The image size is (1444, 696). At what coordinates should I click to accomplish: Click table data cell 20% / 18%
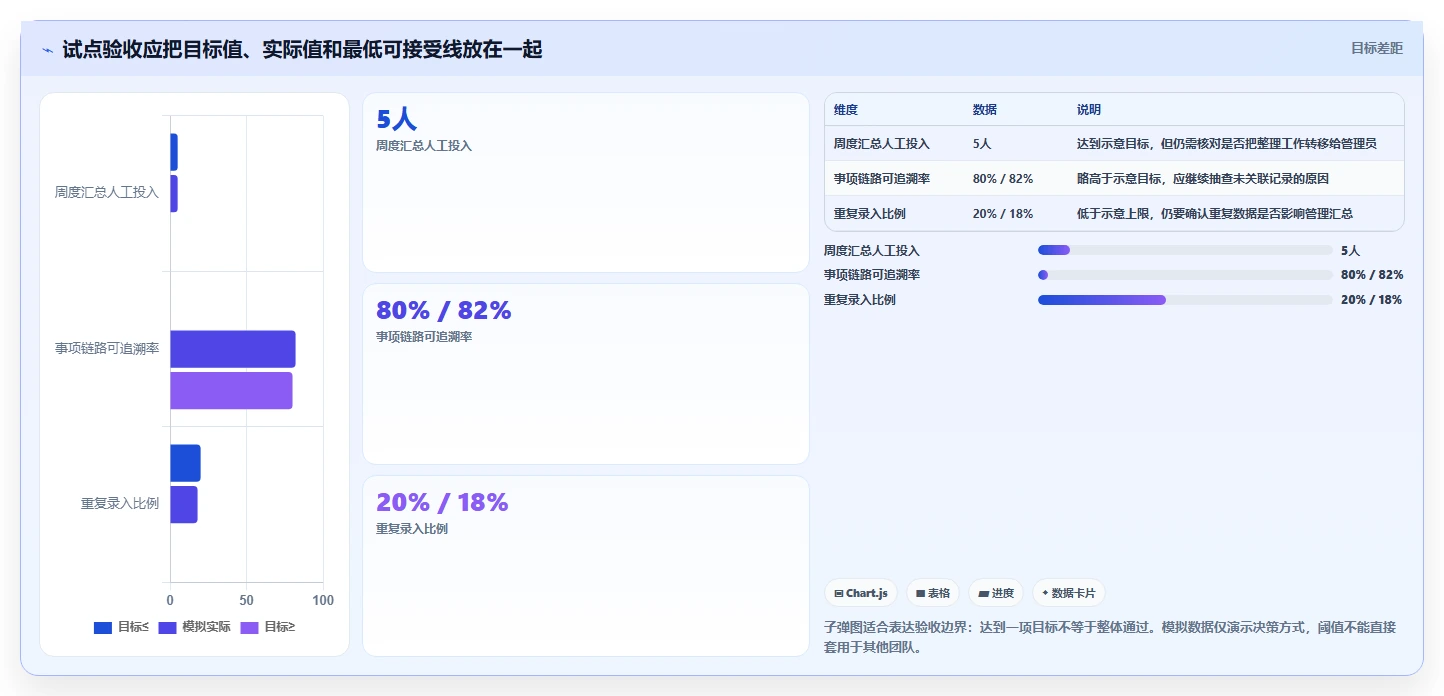[x=1002, y=214]
